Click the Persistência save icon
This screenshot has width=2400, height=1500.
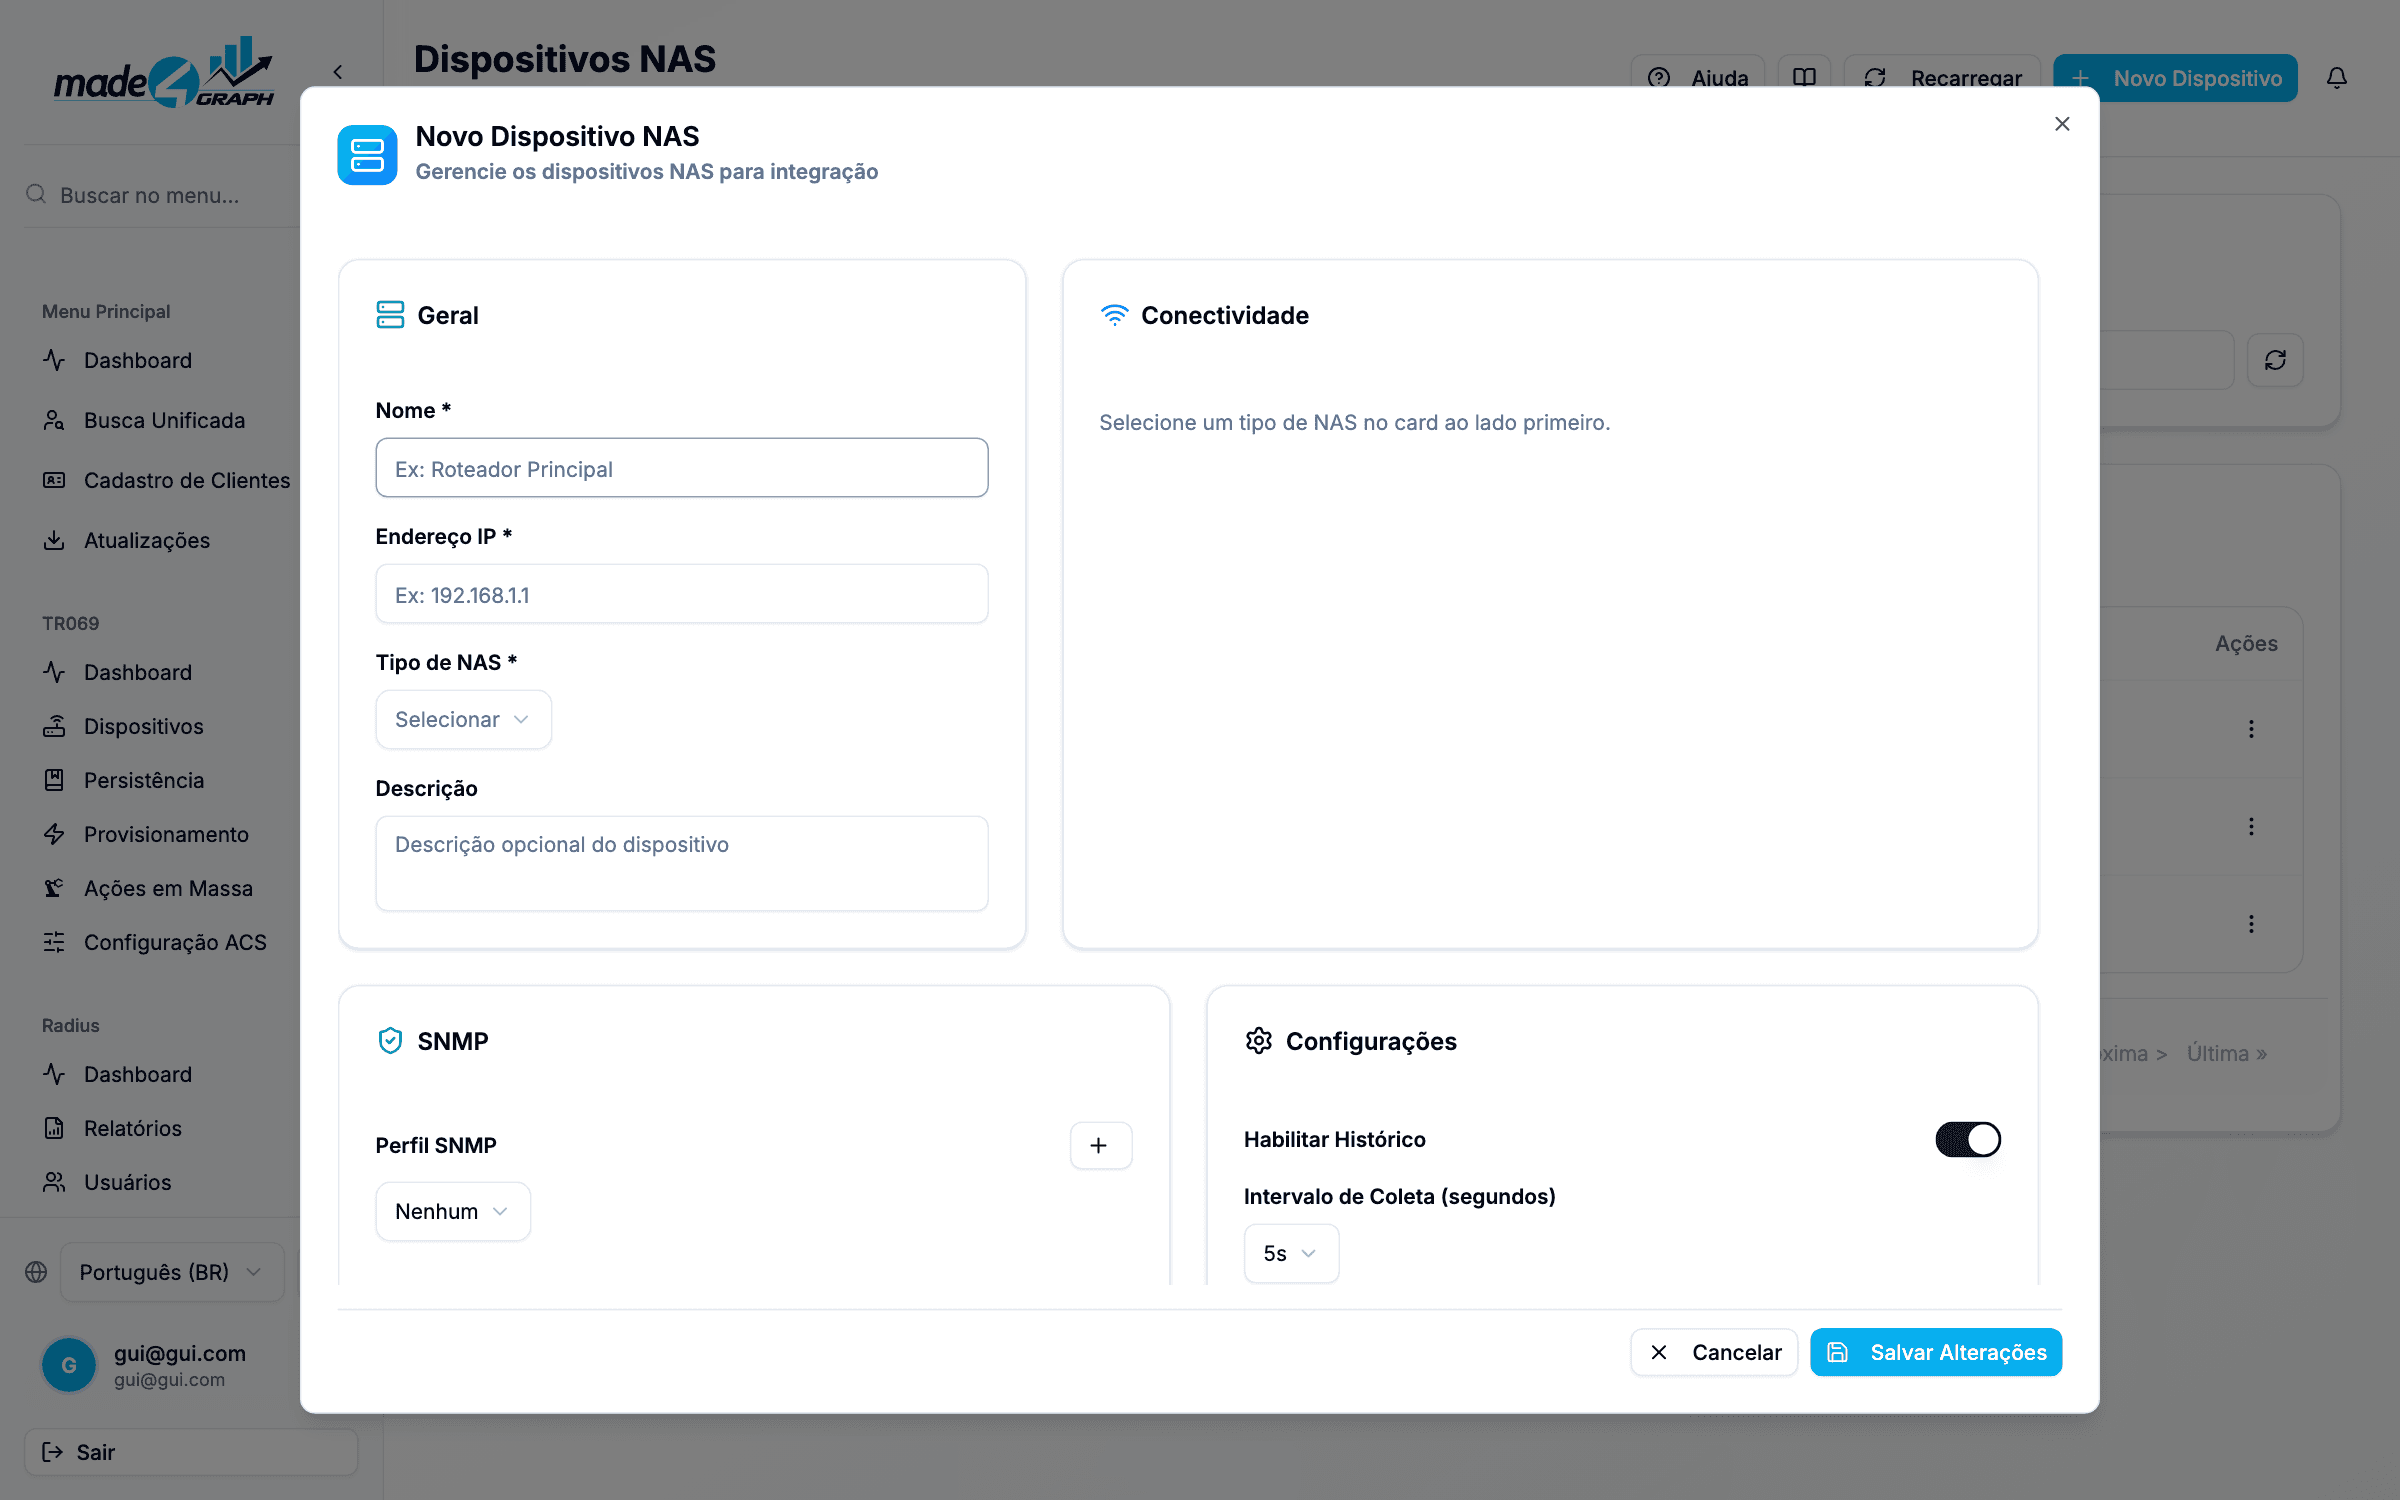(x=54, y=780)
